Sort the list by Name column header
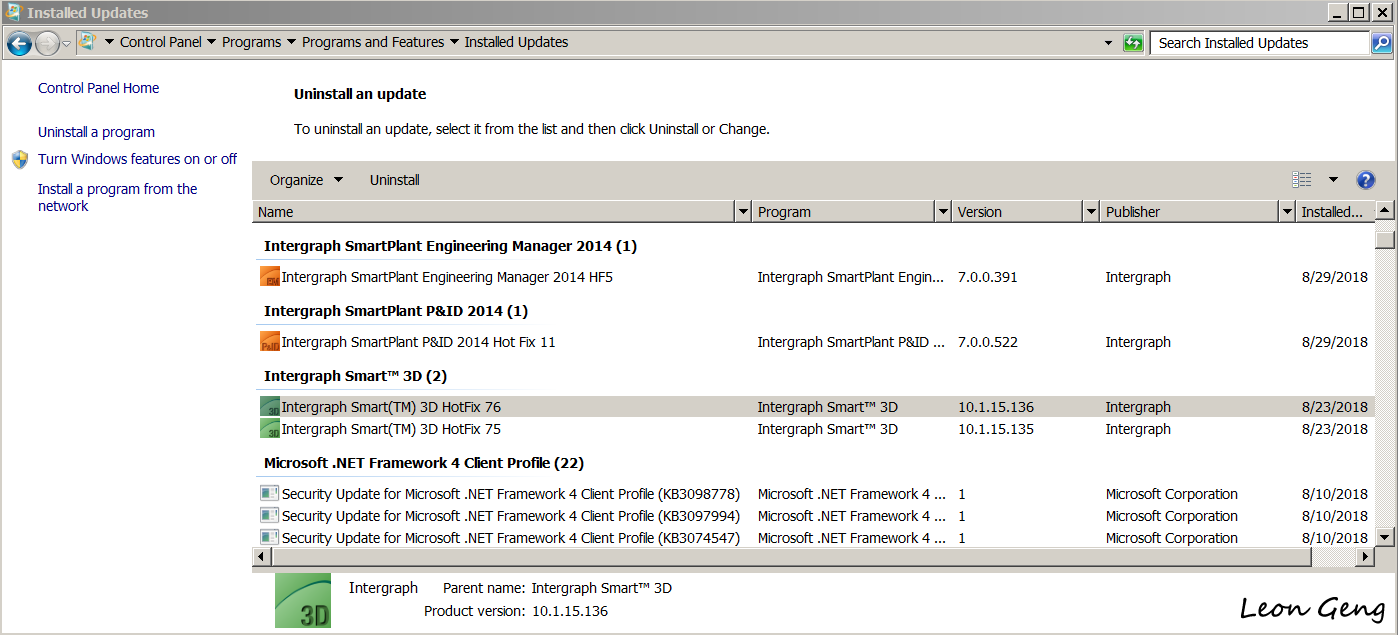Viewport: 1398px width, 635px height. [494, 212]
